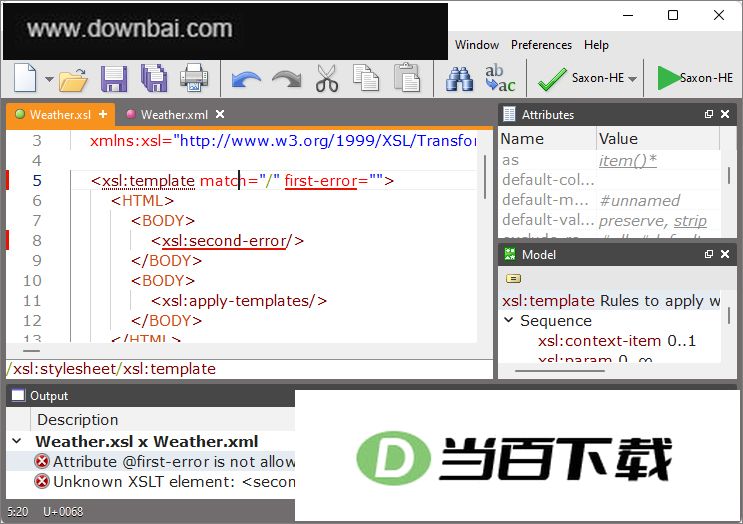Copy selection with the two-pages icon
Image resolution: width=743 pixels, height=524 pixels.
click(366, 78)
